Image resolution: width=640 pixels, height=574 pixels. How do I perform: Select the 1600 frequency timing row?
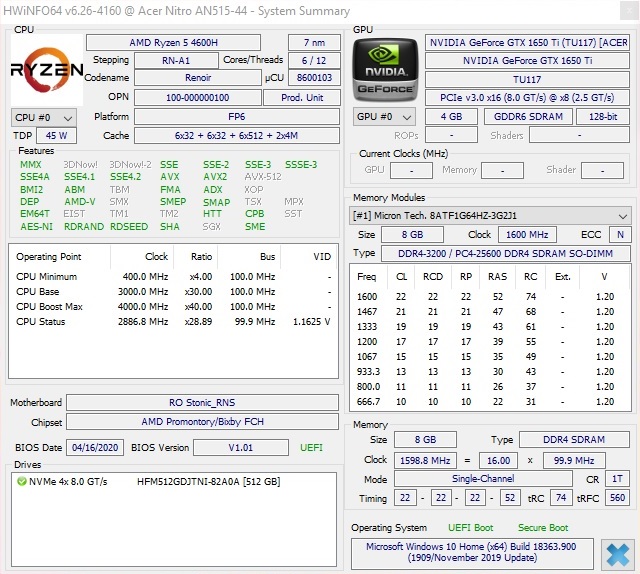click(490, 297)
